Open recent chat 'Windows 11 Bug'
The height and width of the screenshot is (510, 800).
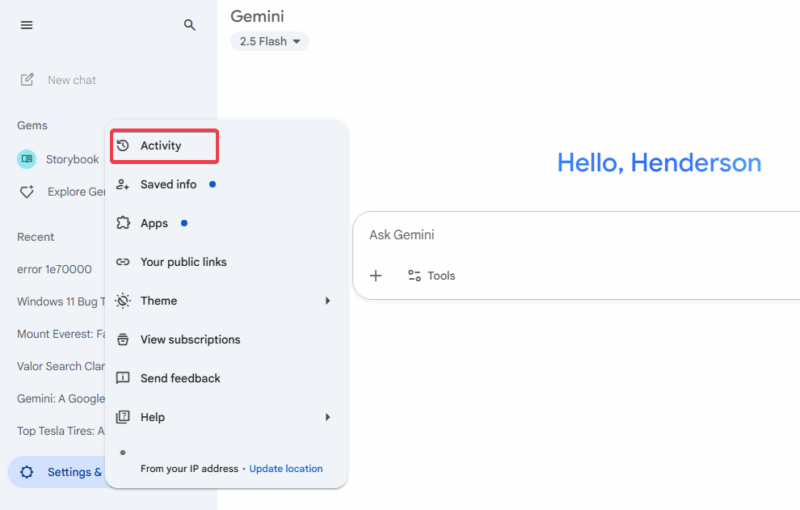point(61,301)
